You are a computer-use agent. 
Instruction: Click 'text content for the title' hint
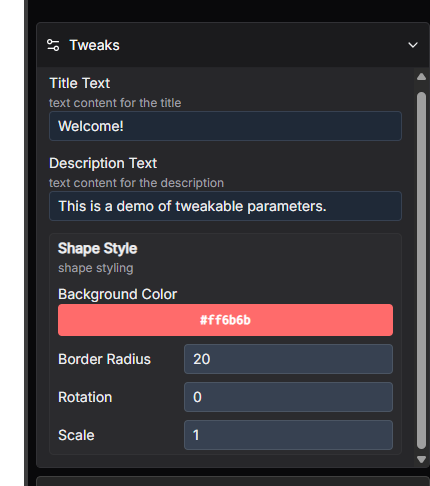click(115, 103)
